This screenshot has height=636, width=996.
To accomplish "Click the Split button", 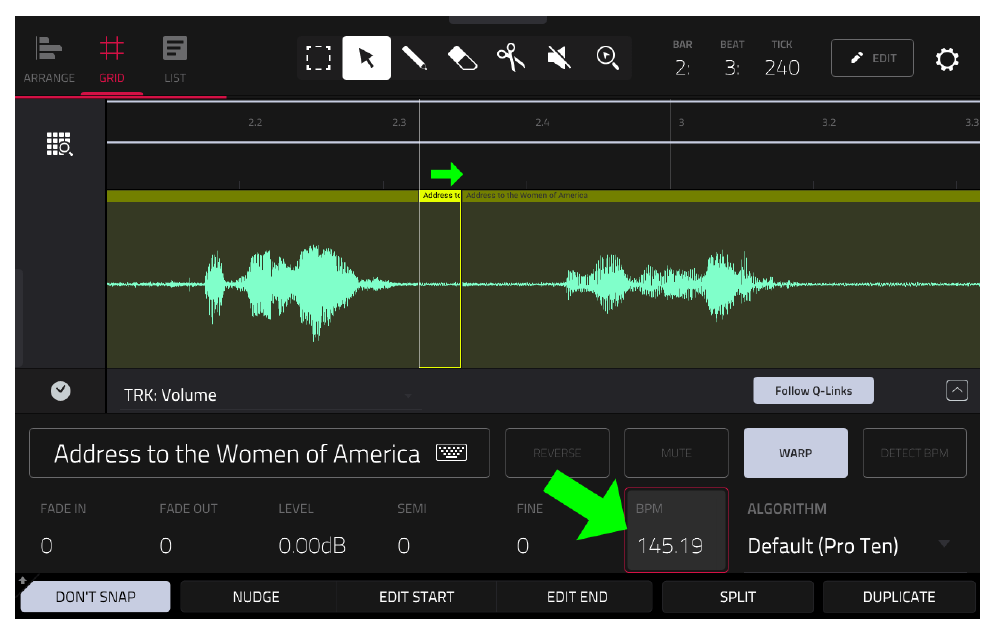I will (737, 597).
